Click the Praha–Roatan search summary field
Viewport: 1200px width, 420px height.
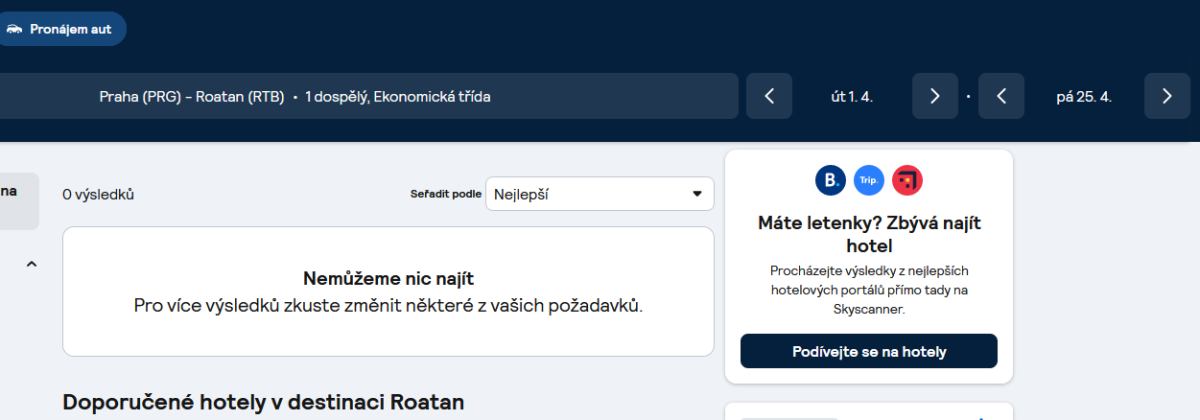(x=295, y=97)
